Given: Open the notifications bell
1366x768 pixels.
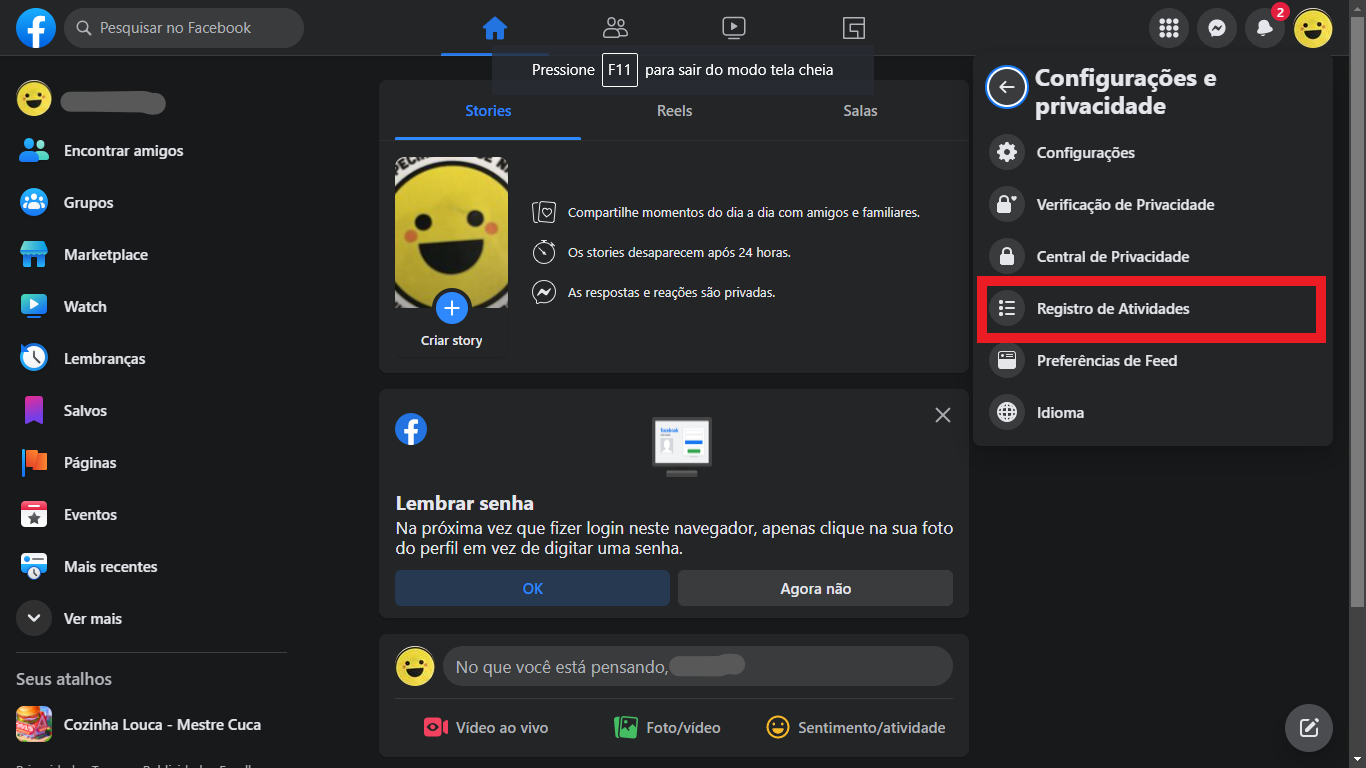Looking at the screenshot, I should (1265, 28).
